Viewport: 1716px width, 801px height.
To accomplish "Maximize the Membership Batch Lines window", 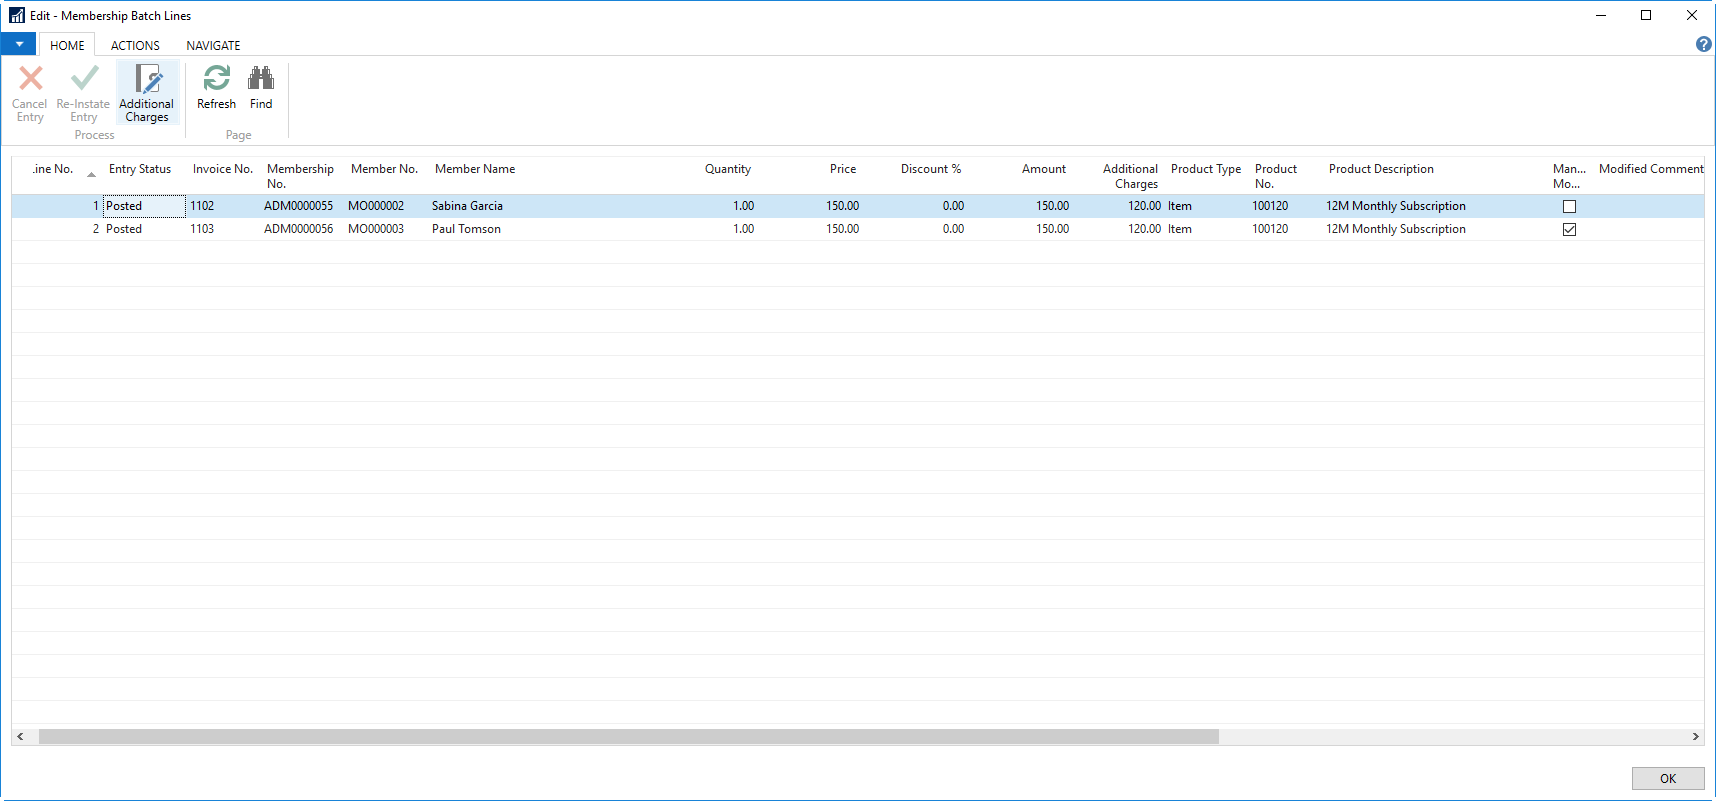I will pos(1646,15).
